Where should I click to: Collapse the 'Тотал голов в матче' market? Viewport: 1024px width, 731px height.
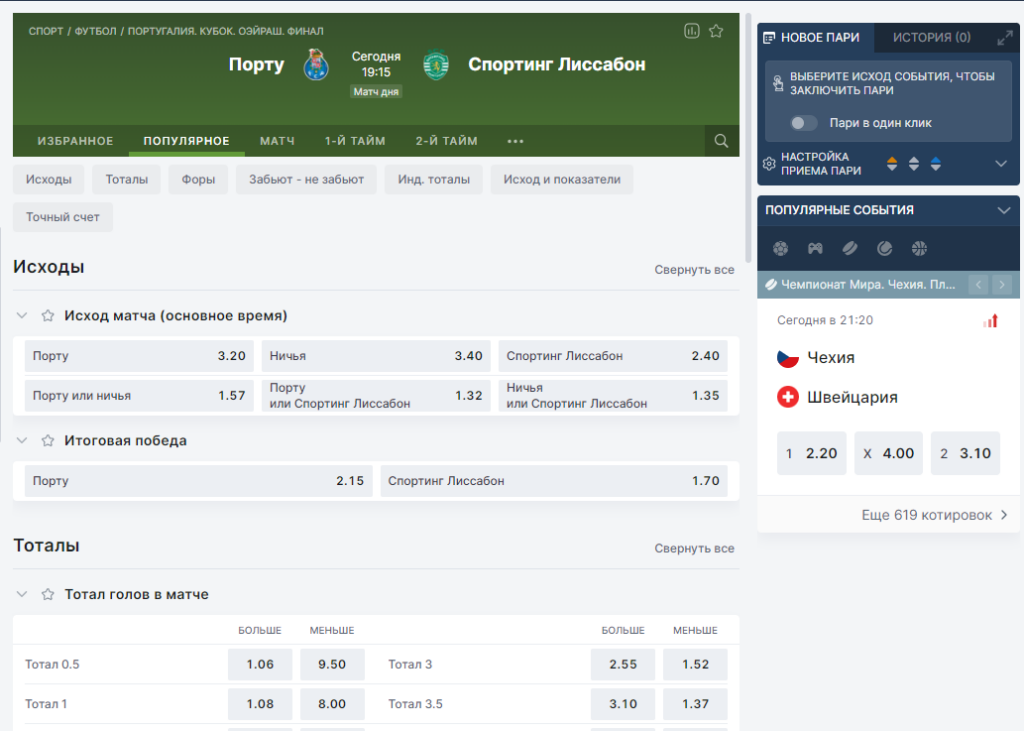(22, 594)
